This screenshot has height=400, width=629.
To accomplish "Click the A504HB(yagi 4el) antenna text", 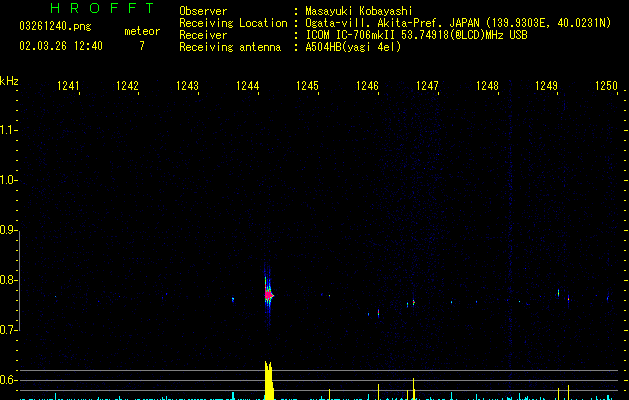I will click(x=353, y=47).
